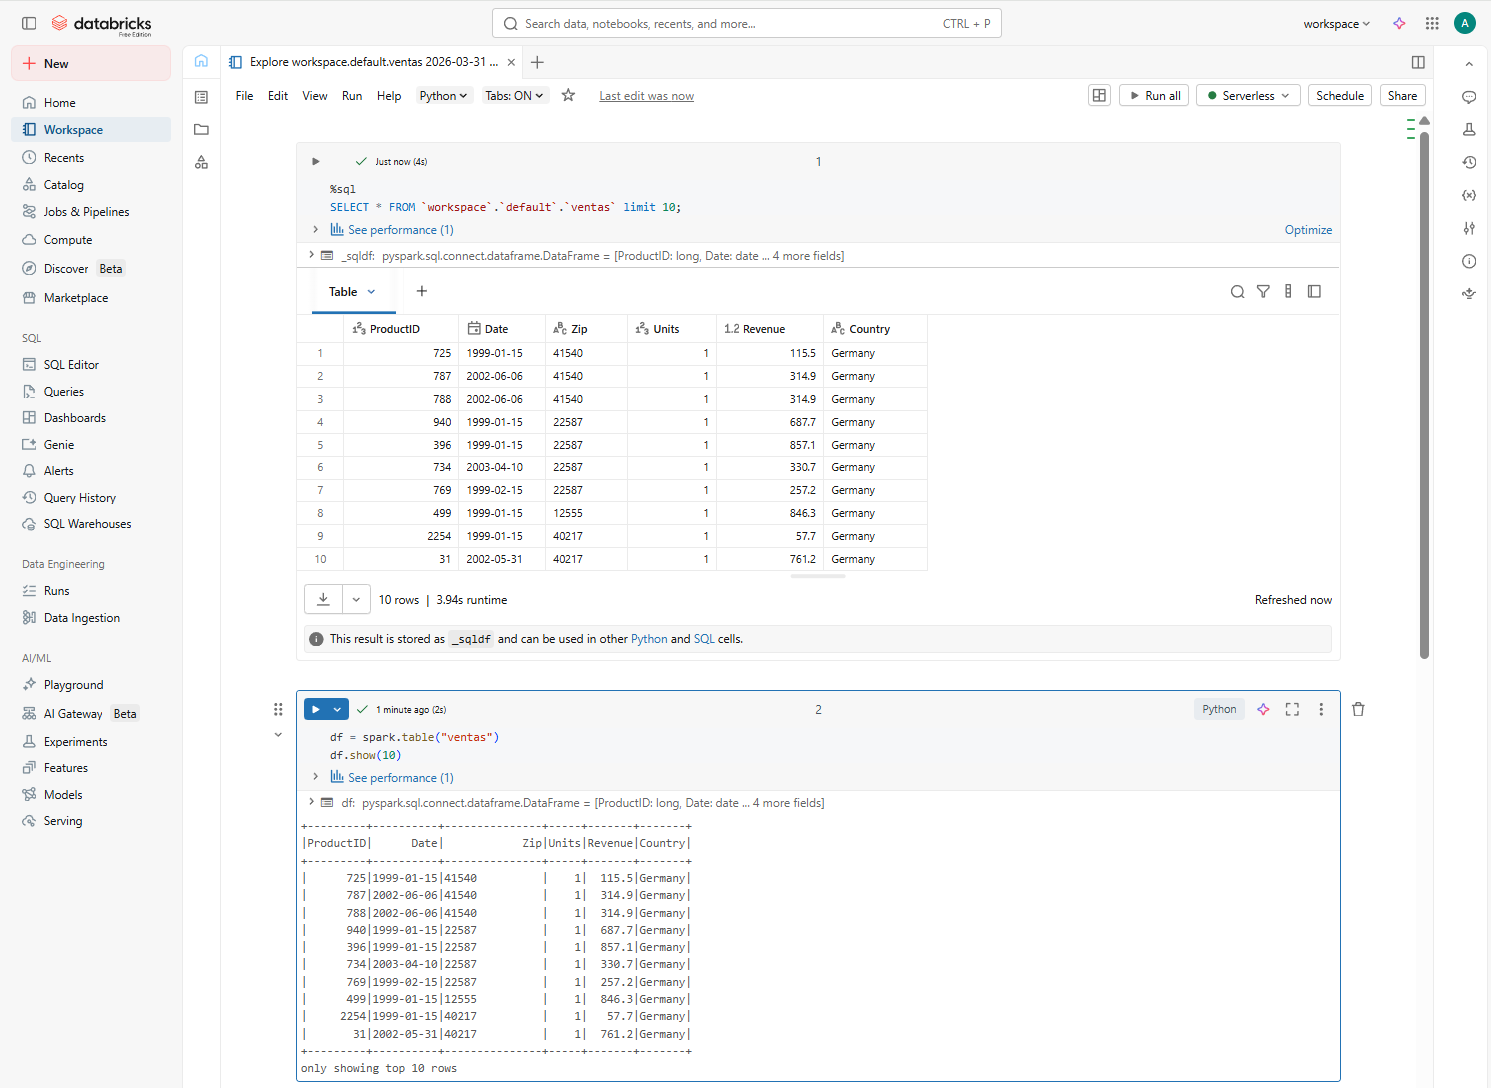This screenshot has height=1088, width=1491.
Task: Open catalog explorer icon in notebook side strip
Action: (x=201, y=162)
